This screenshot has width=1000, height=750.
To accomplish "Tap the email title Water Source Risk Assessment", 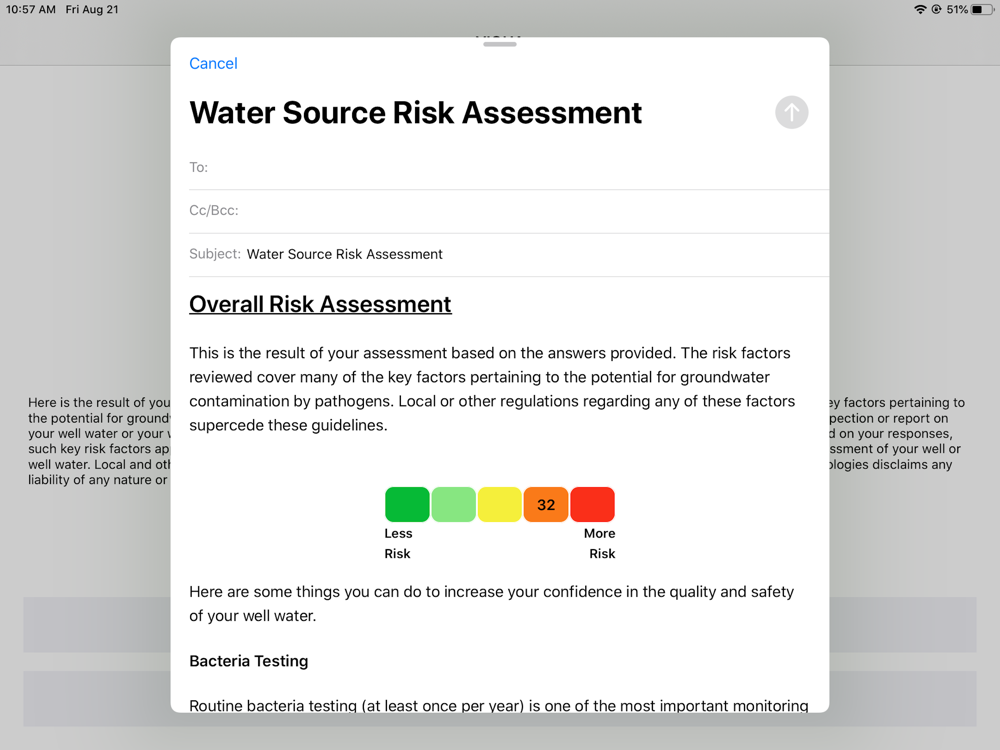I will [416, 113].
